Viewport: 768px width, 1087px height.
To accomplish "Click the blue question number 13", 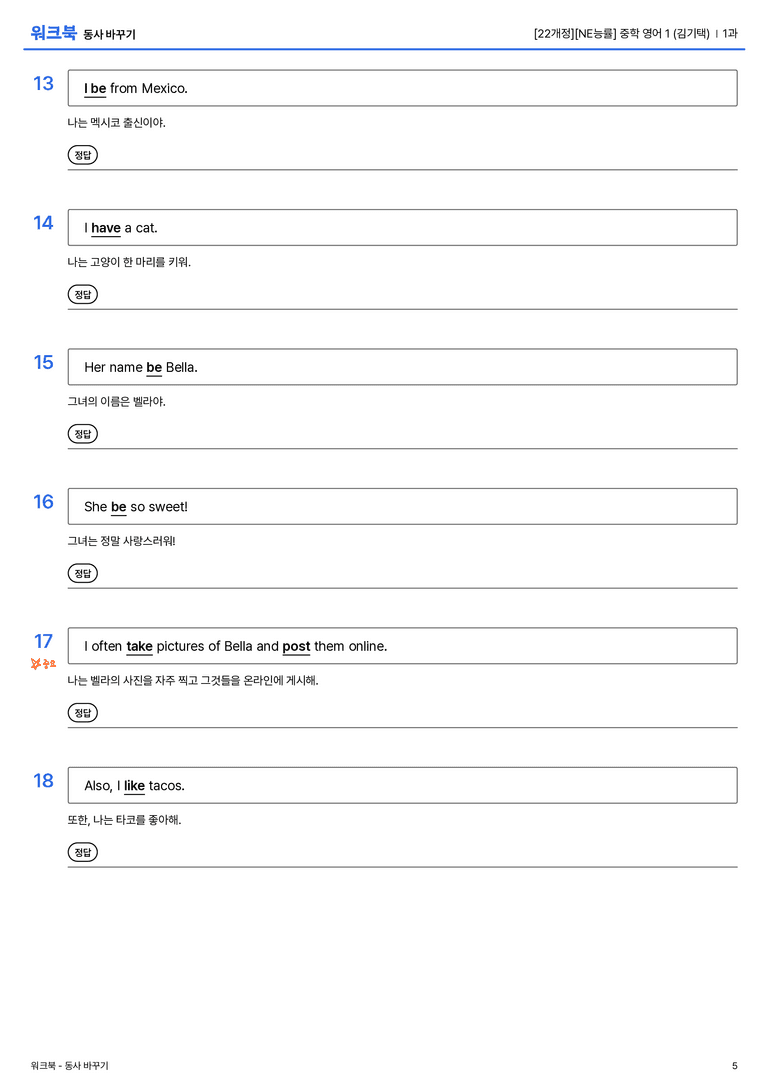I will click(x=43, y=84).
